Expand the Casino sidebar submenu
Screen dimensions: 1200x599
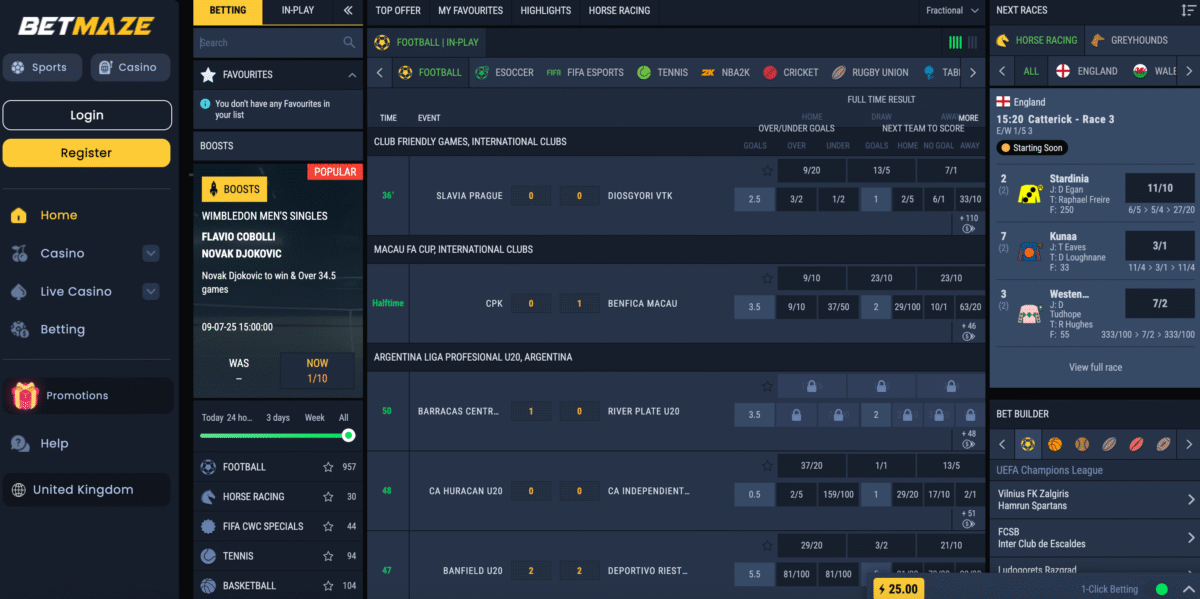tap(151, 254)
